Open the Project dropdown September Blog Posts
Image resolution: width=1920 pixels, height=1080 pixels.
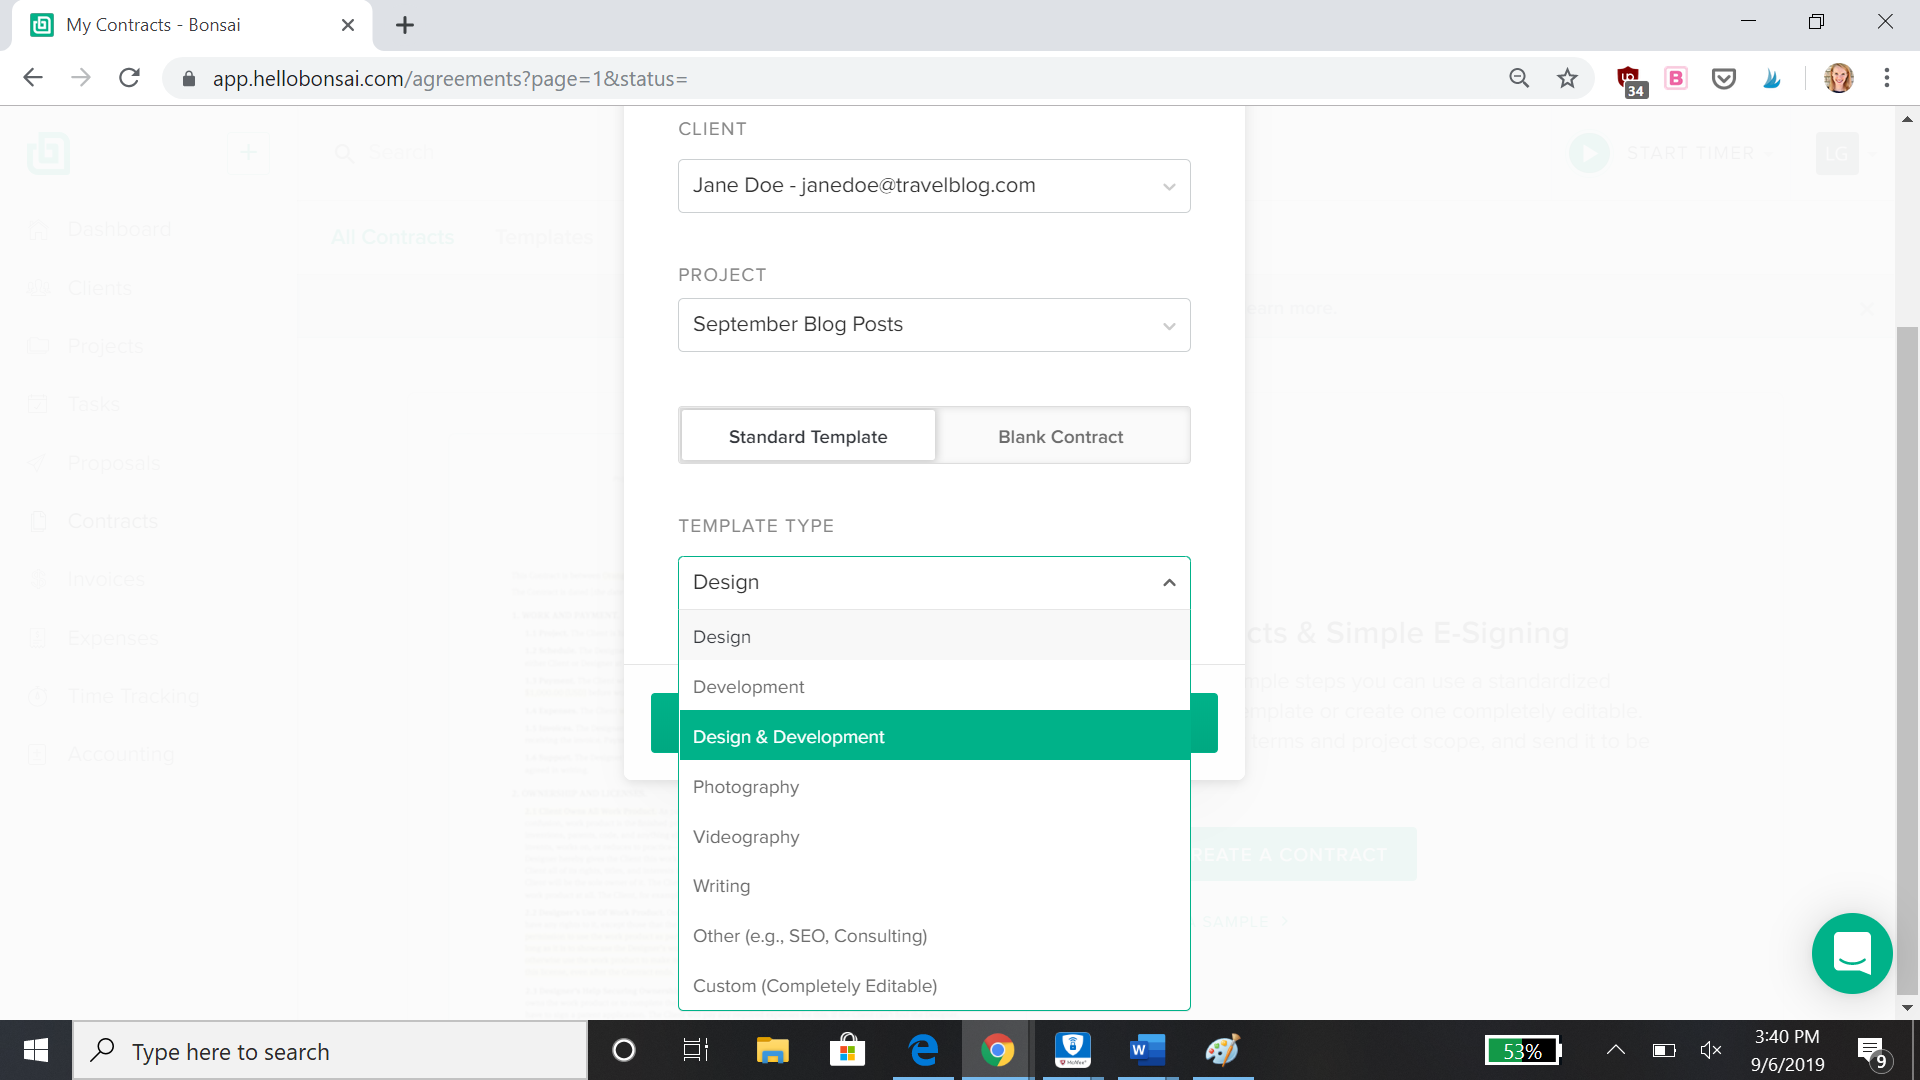(934, 325)
